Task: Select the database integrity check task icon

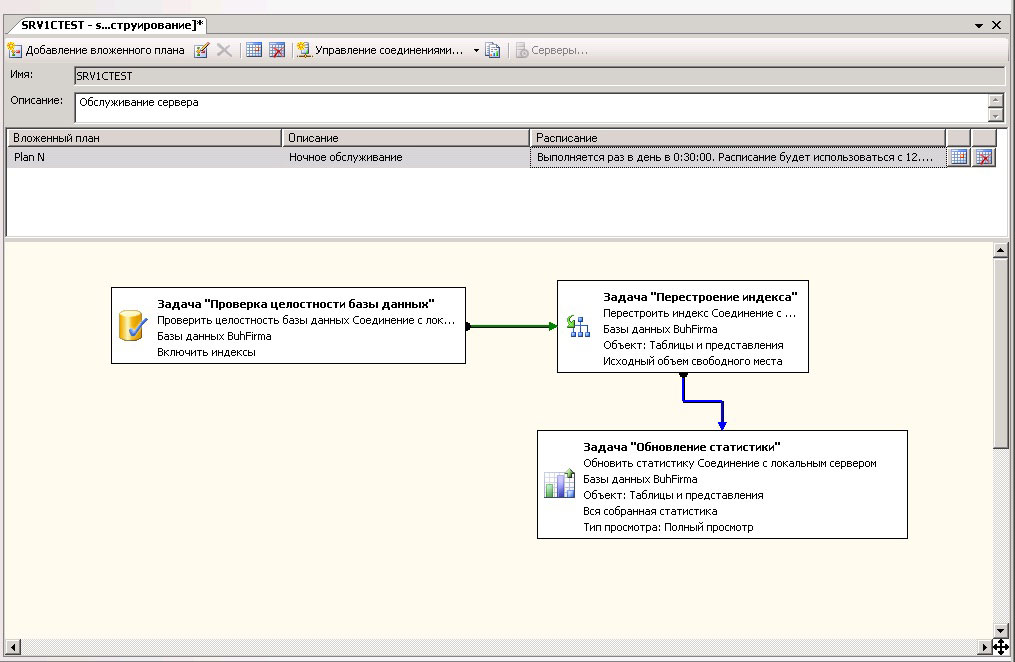Action: pyautogui.click(x=133, y=326)
